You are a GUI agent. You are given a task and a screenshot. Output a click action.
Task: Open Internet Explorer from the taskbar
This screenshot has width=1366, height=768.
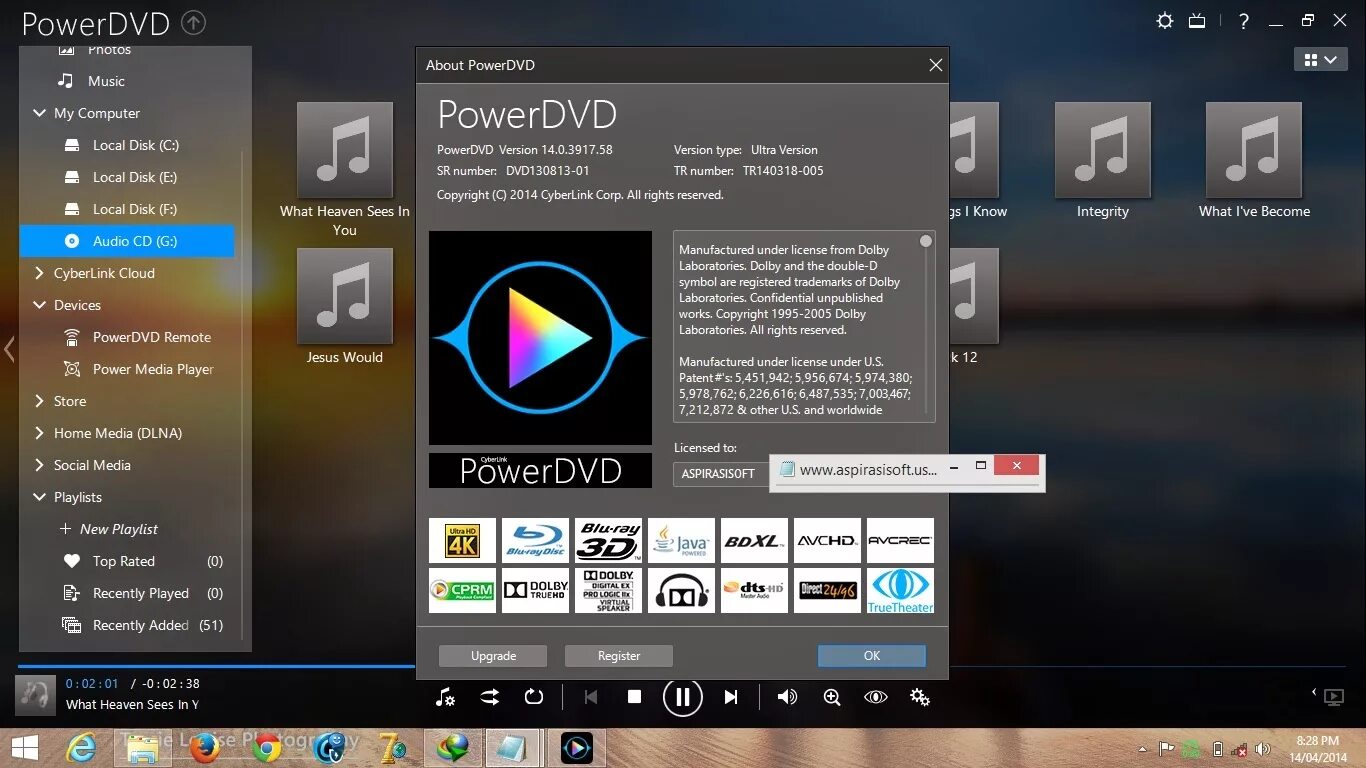(x=81, y=747)
